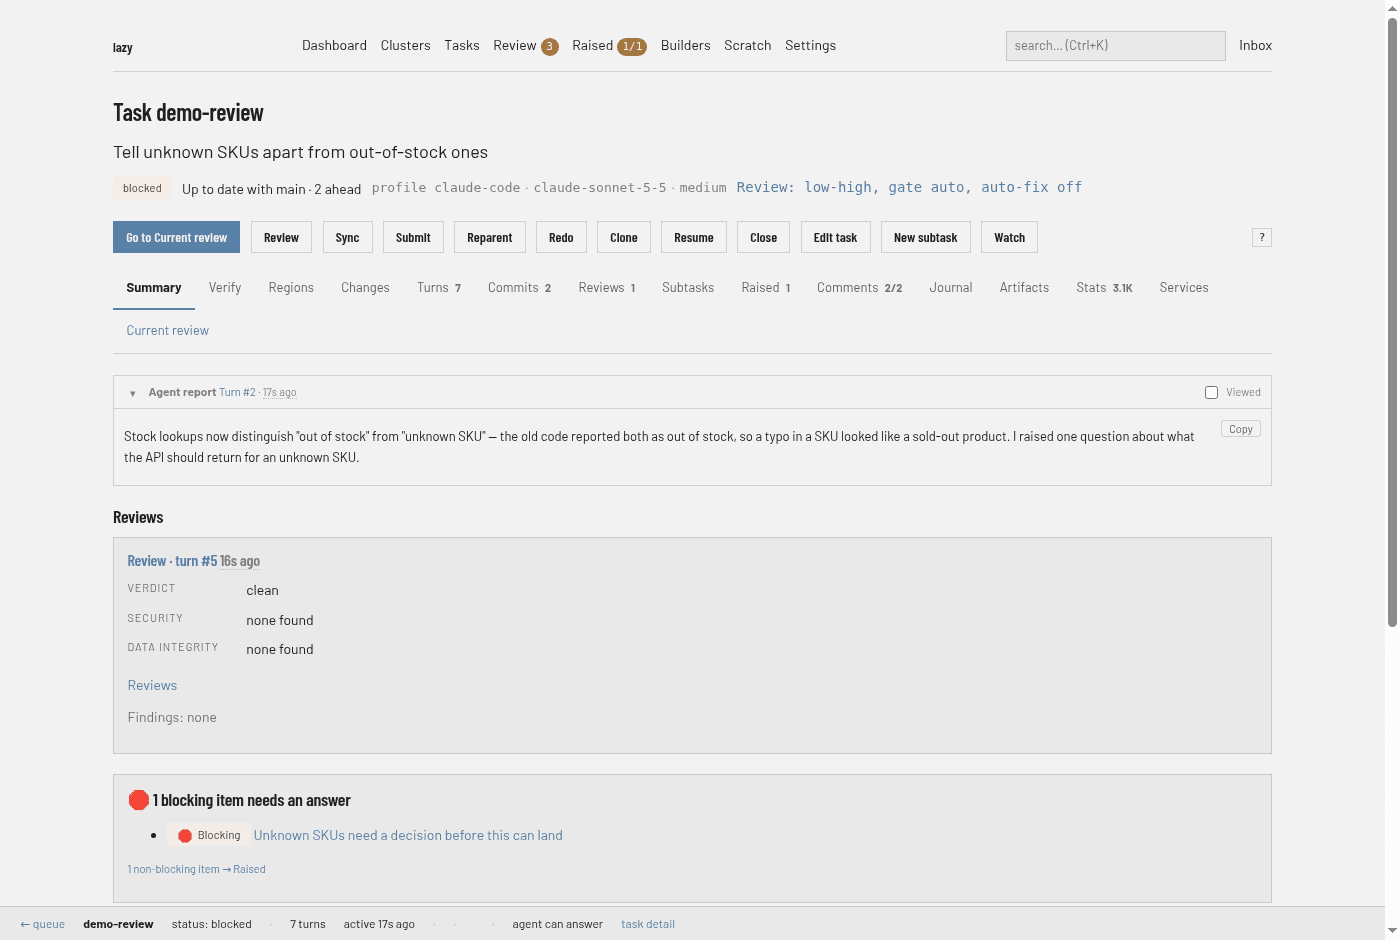Go back to queue in status bar
The height and width of the screenshot is (940, 1400).
click(42, 925)
